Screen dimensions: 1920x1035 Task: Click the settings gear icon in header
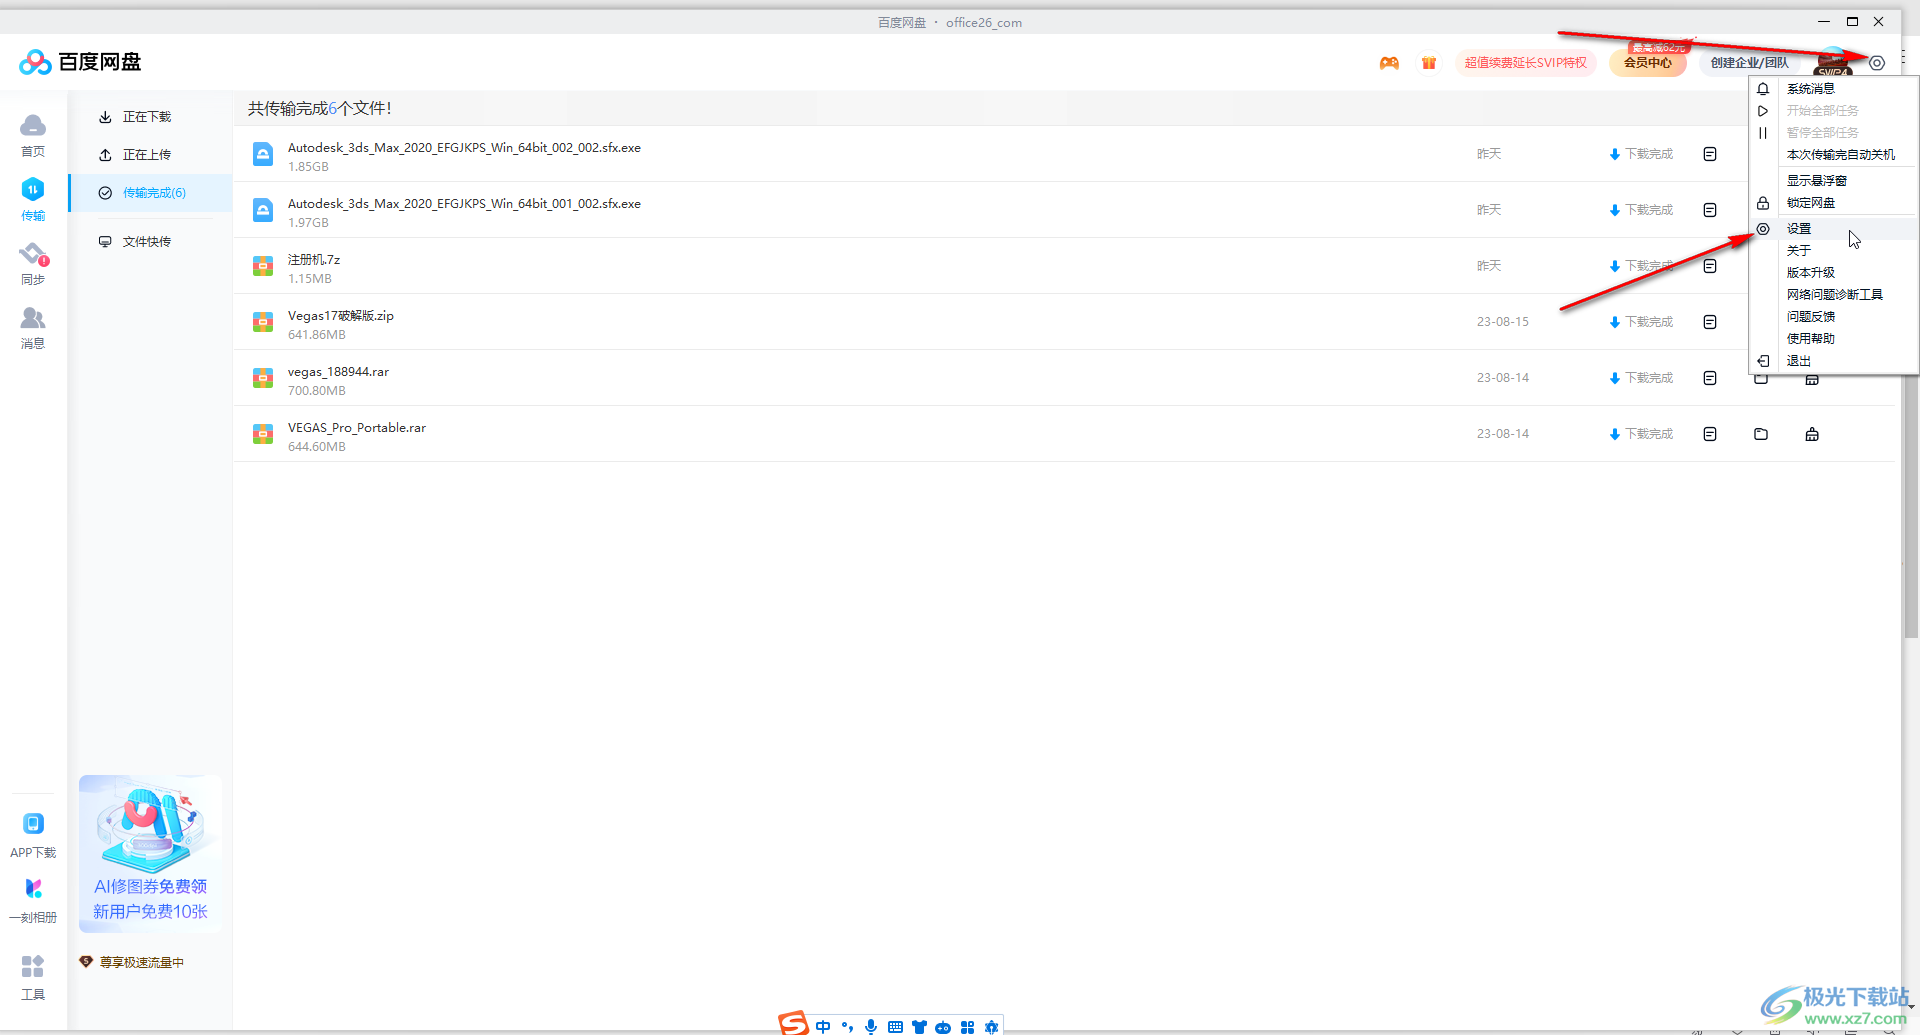(x=1877, y=63)
